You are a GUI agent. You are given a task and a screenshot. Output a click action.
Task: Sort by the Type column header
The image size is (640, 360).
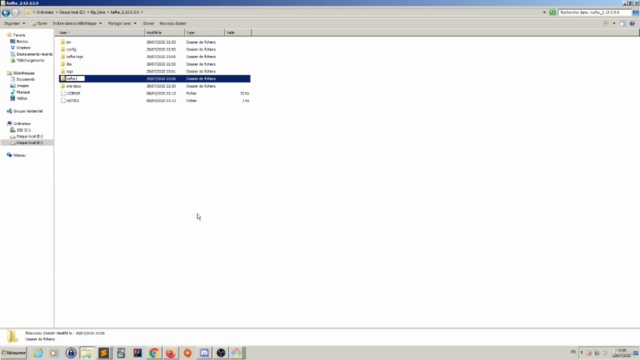(x=204, y=33)
